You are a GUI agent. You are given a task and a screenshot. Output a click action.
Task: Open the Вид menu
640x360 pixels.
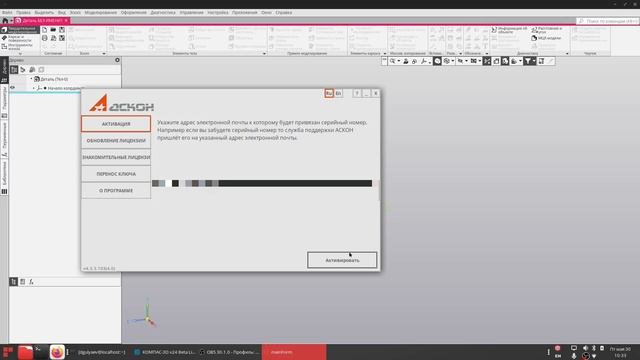62,13
